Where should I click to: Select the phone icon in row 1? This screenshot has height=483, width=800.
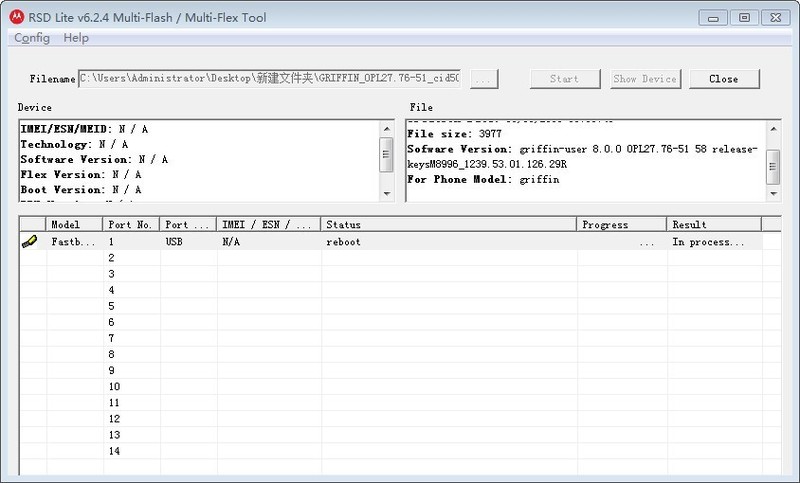[30, 242]
